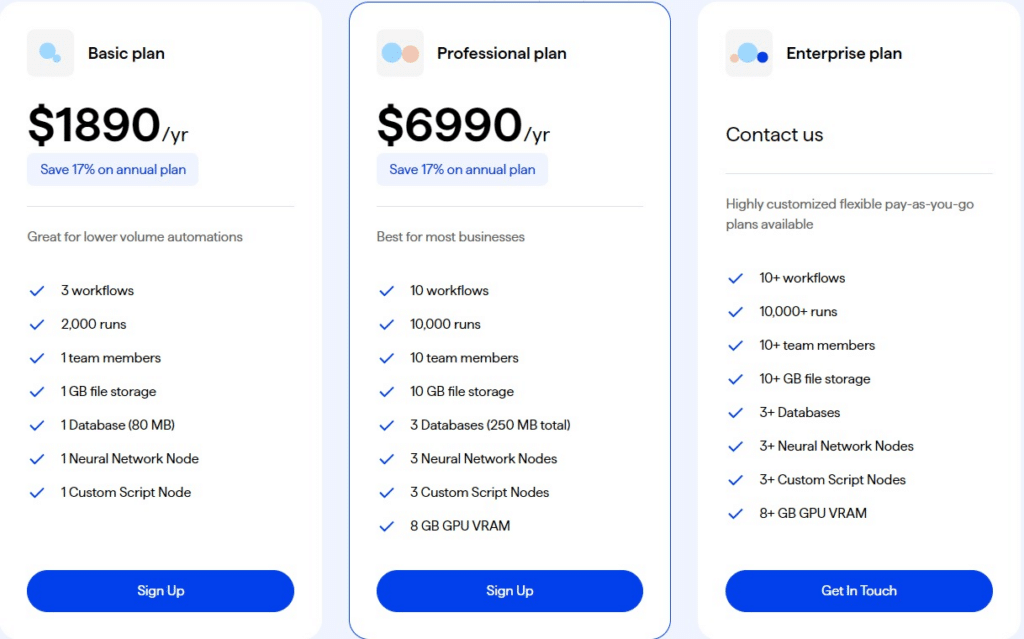Click the "Contact us" text
This screenshot has width=1024, height=639.
point(774,135)
